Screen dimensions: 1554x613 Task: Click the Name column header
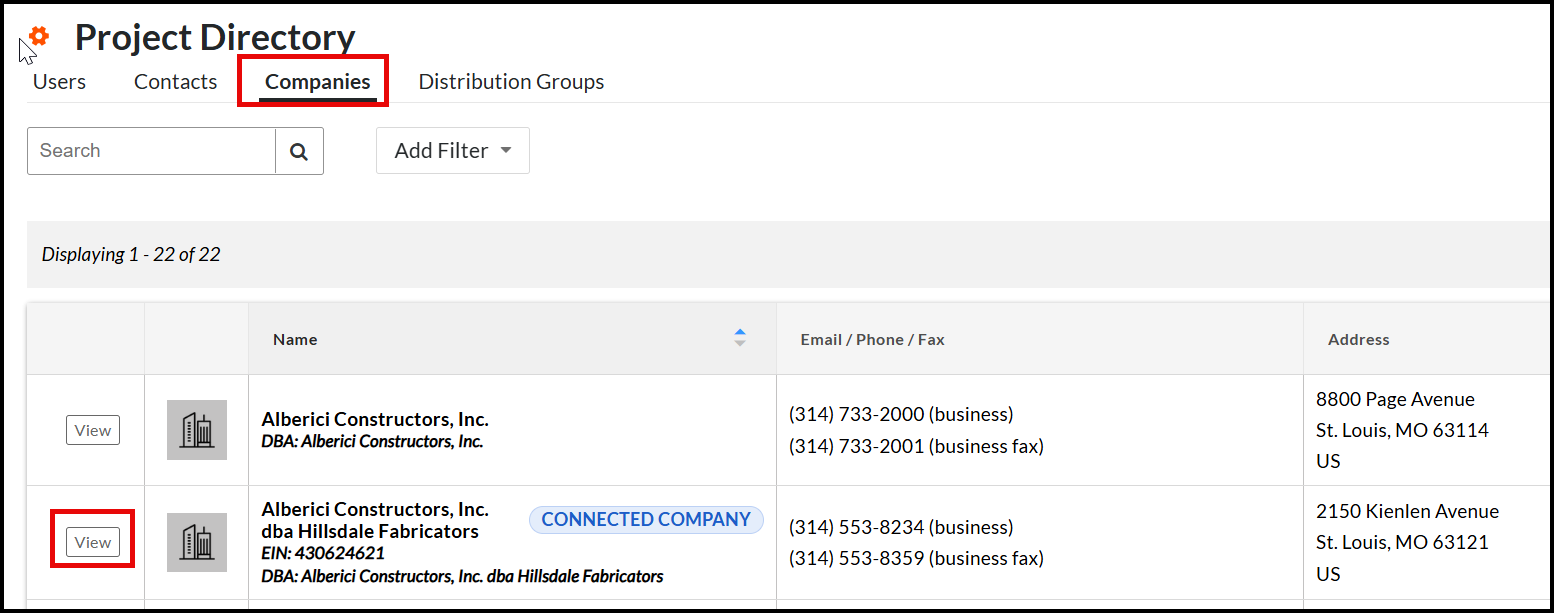coord(295,339)
